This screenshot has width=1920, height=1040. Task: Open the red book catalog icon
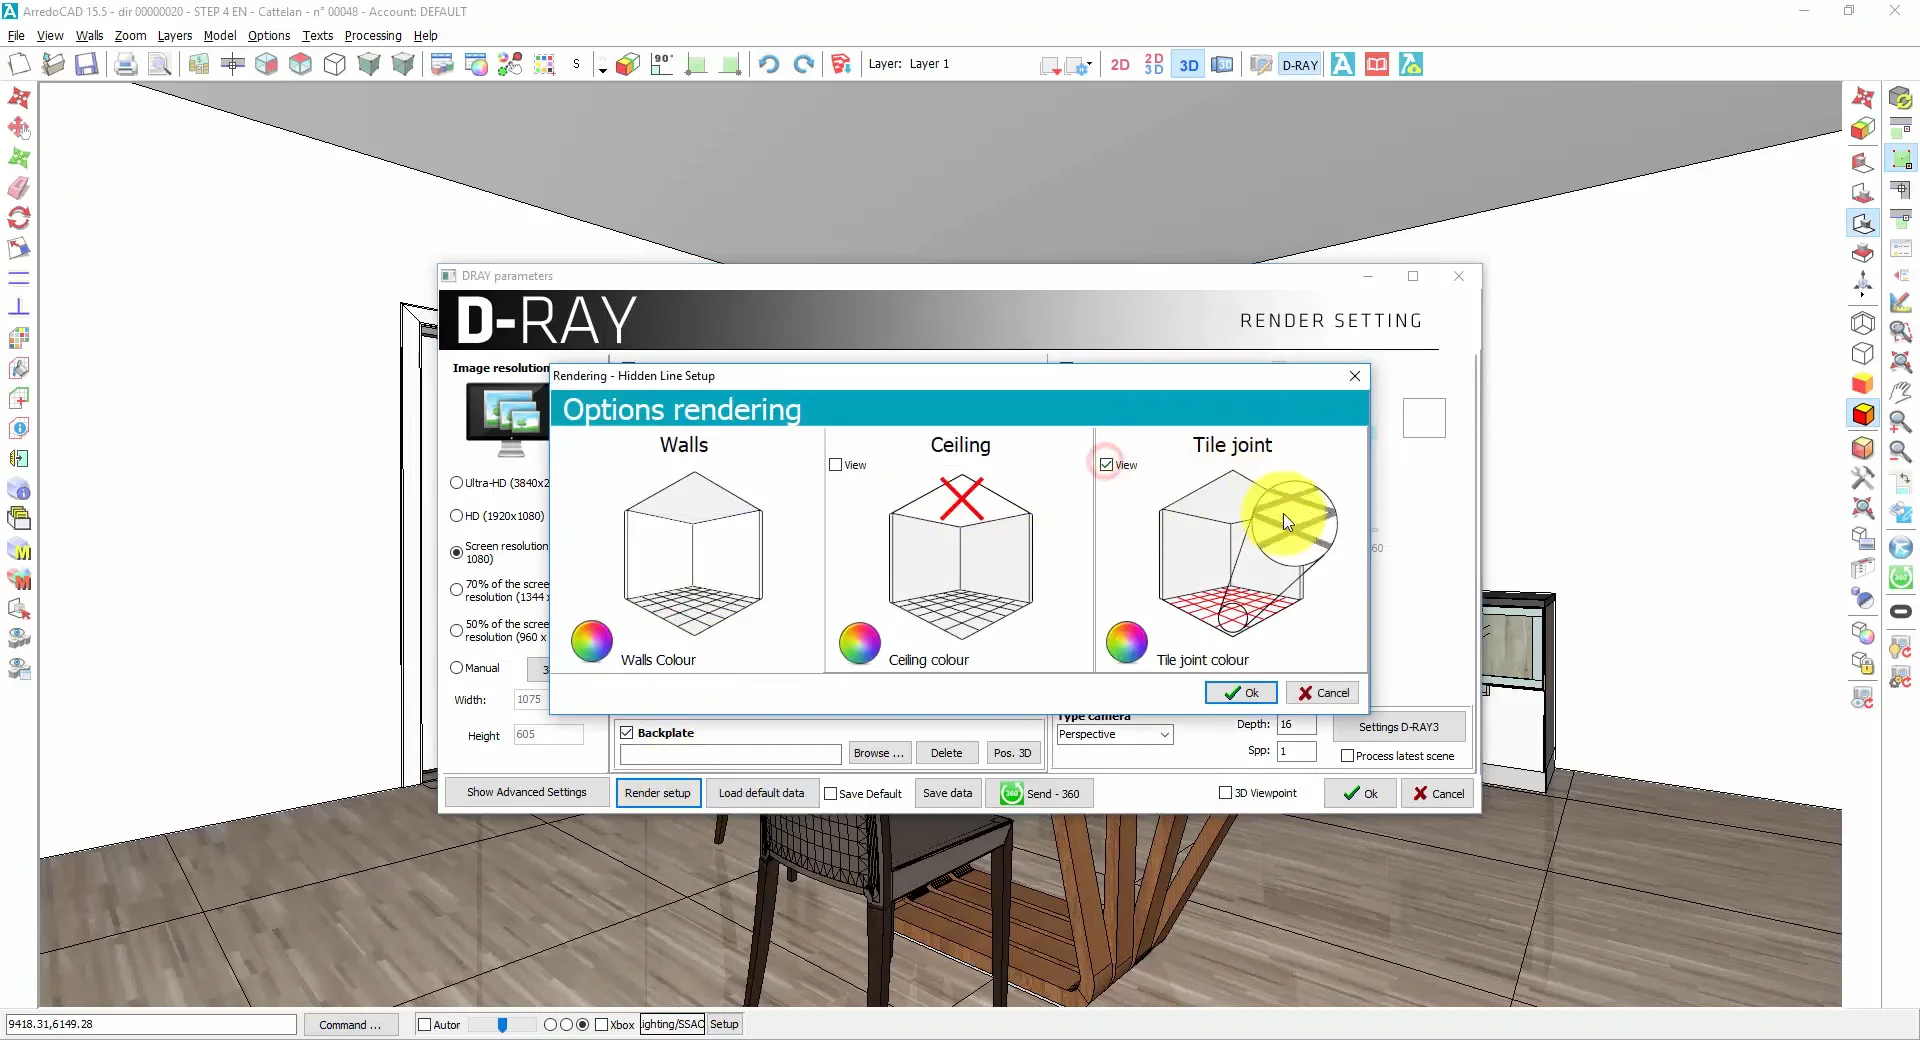[1377, 65]
